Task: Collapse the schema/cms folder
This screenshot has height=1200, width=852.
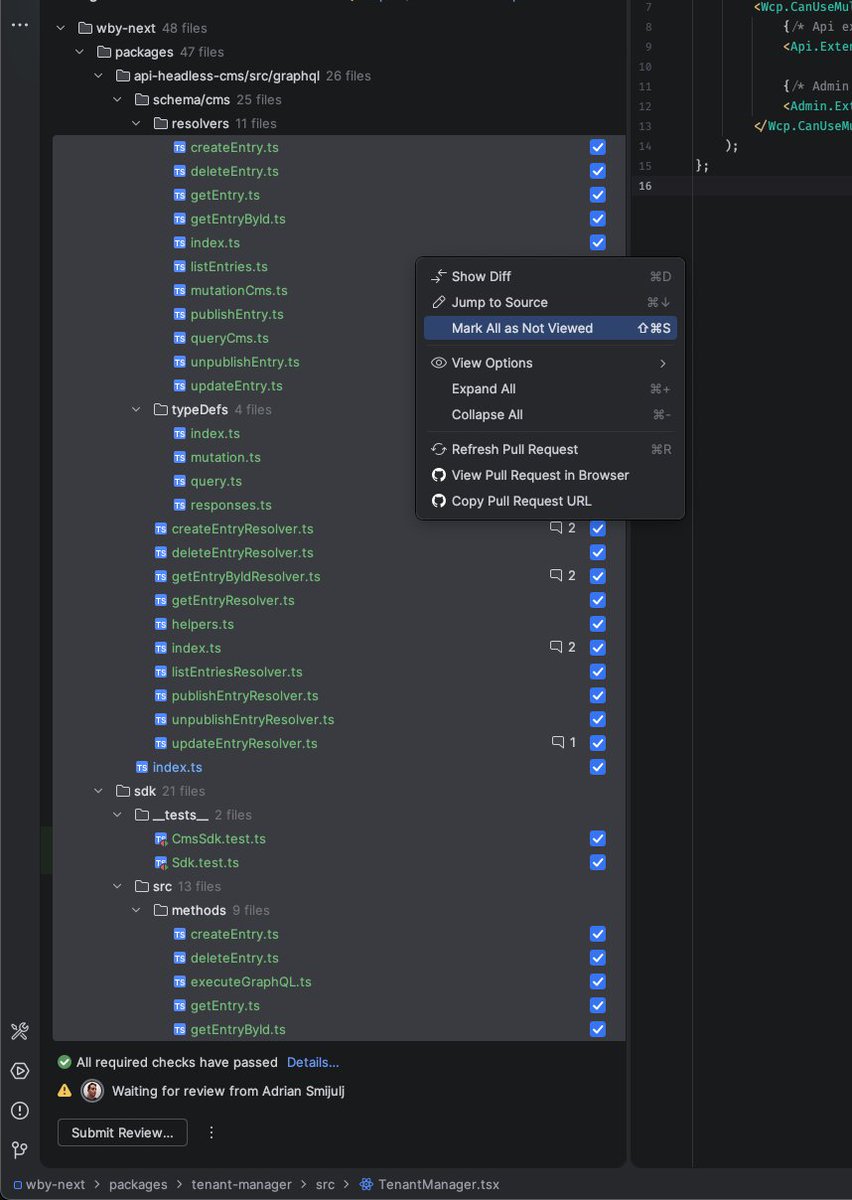Action: click(x=118, y=100)
